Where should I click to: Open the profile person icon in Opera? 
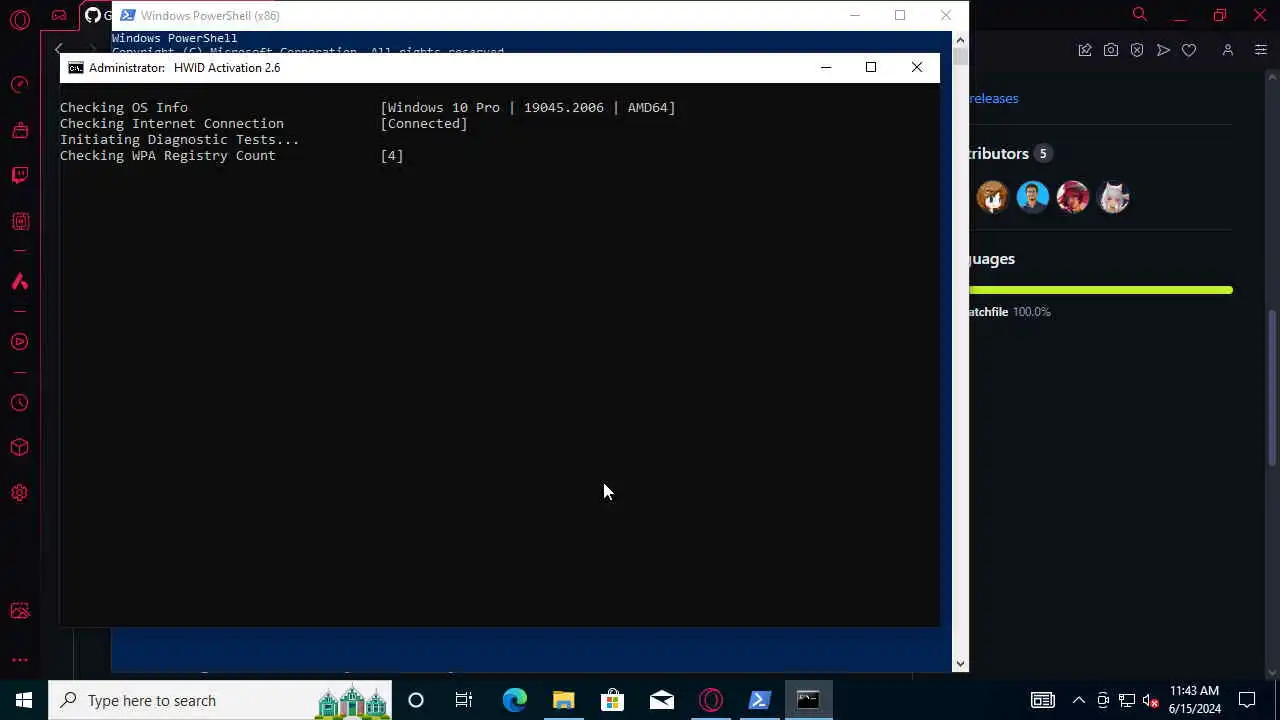point(1228,50)
